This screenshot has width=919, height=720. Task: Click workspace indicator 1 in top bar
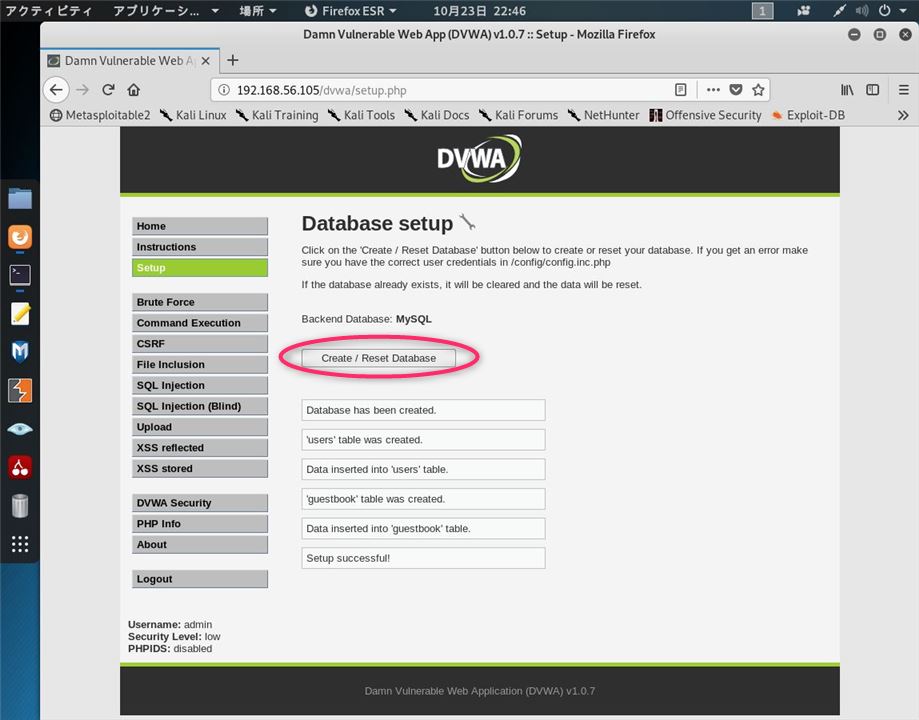coord(763,11)
